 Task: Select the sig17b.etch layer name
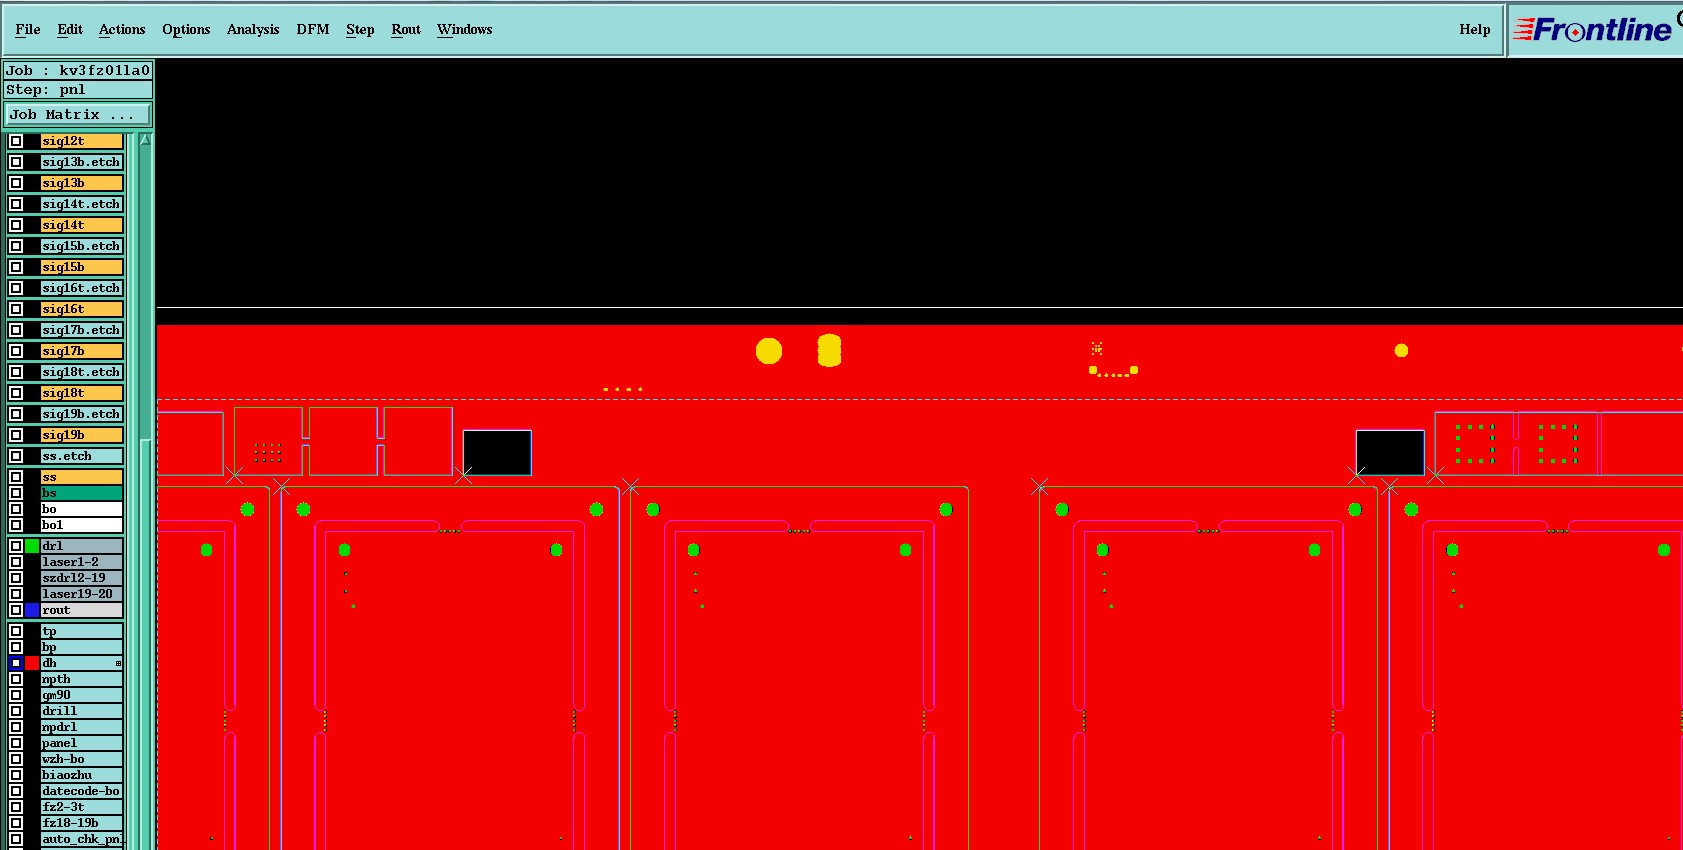coord(82,330)
